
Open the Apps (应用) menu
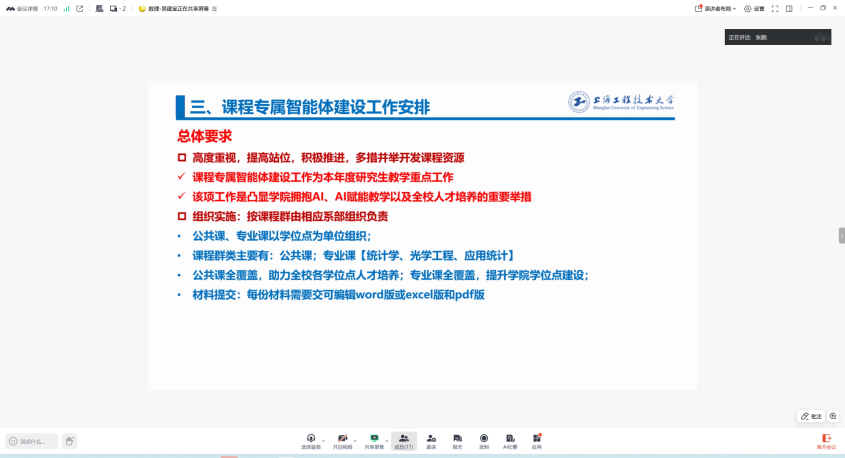coord(537,440)
